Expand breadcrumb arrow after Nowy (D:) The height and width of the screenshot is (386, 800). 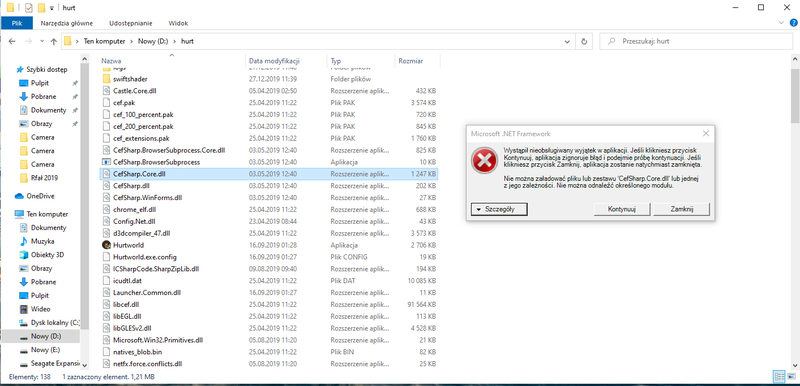(x=173, y=41)
